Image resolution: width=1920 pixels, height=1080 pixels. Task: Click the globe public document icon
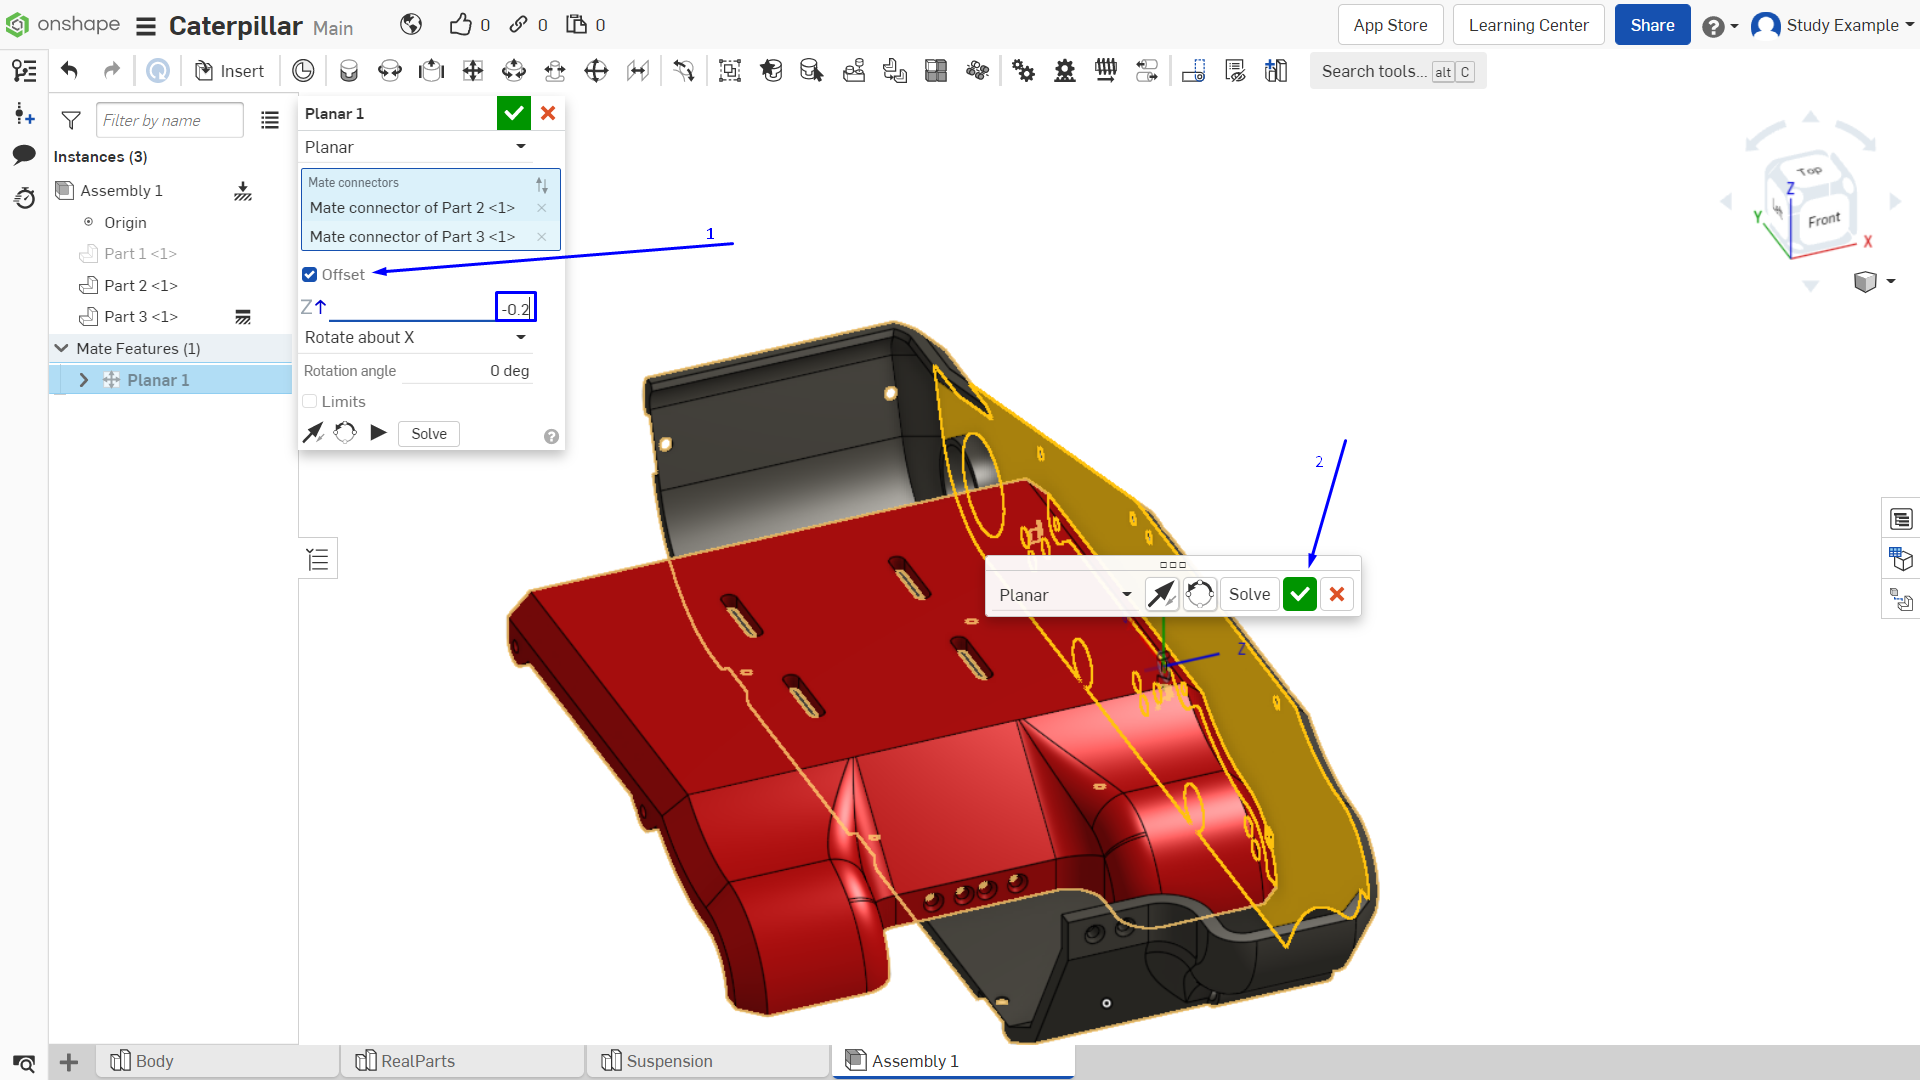(x=411, y=25)
